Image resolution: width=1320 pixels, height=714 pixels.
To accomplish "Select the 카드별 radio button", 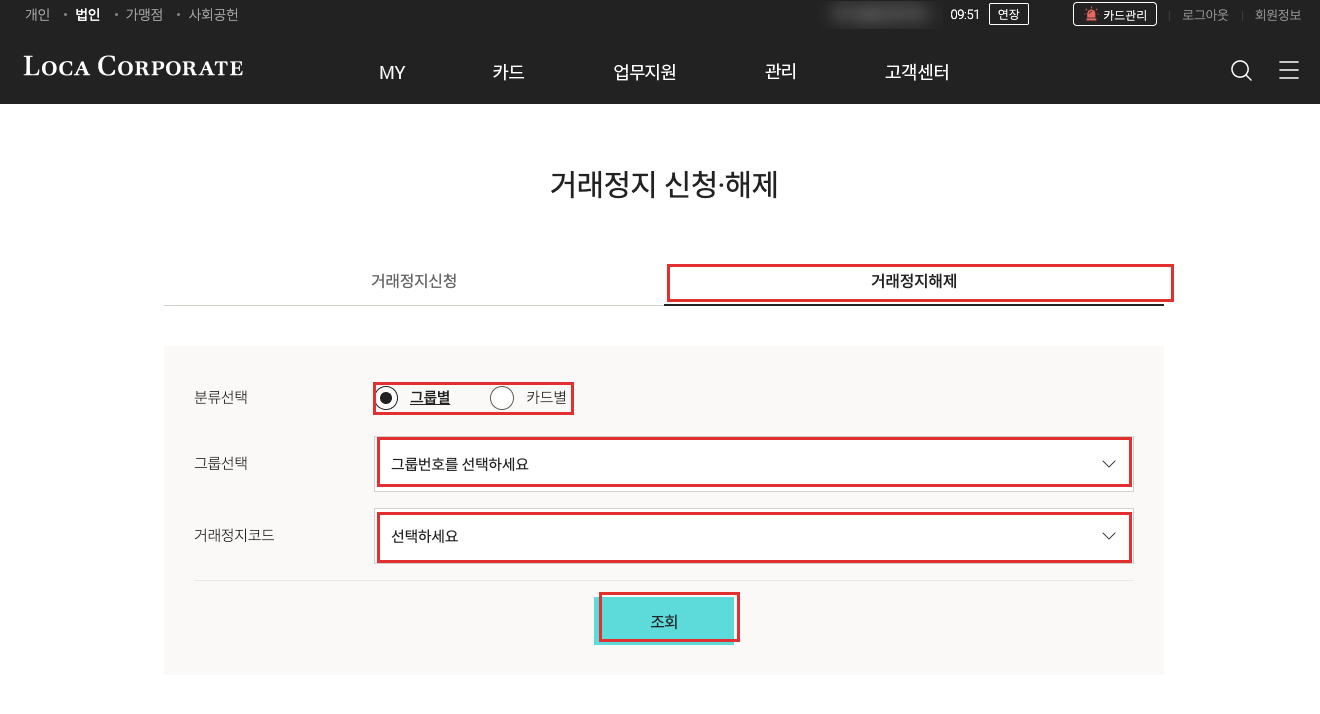I will (502, 398).
